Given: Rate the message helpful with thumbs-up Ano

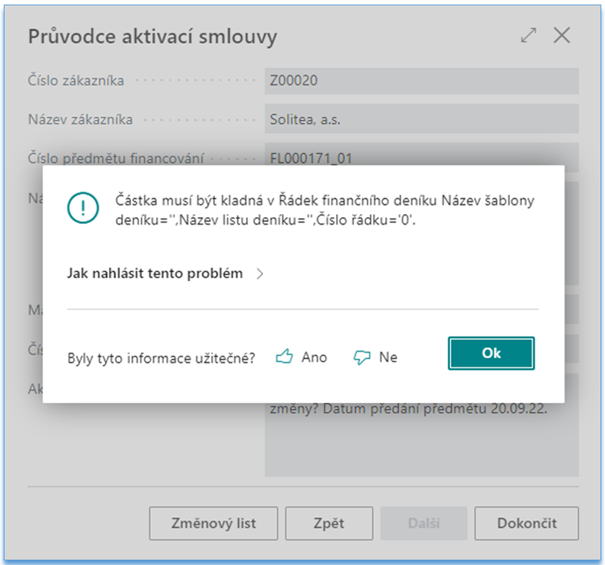Looking at the screenshot, I should 301,357.
